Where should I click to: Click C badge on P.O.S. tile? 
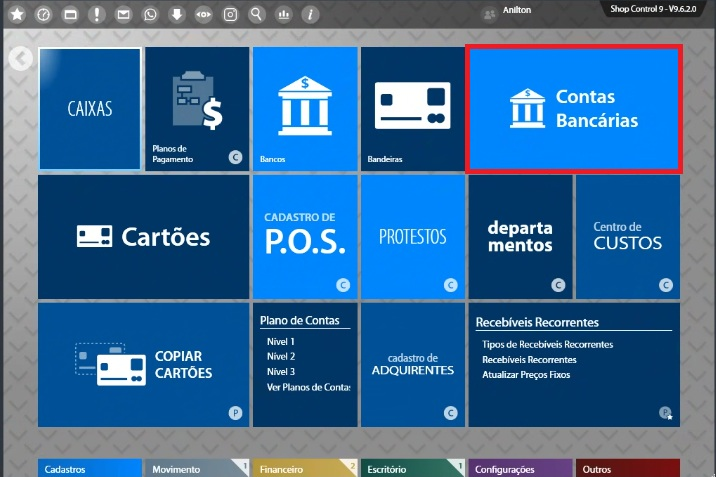pyautogui.click(x=343, y=285)
